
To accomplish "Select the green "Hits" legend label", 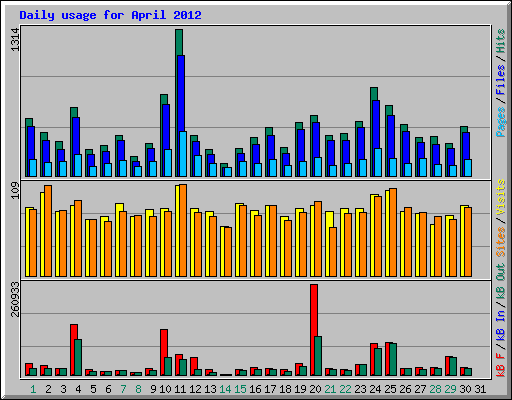I will click(501, 41).
